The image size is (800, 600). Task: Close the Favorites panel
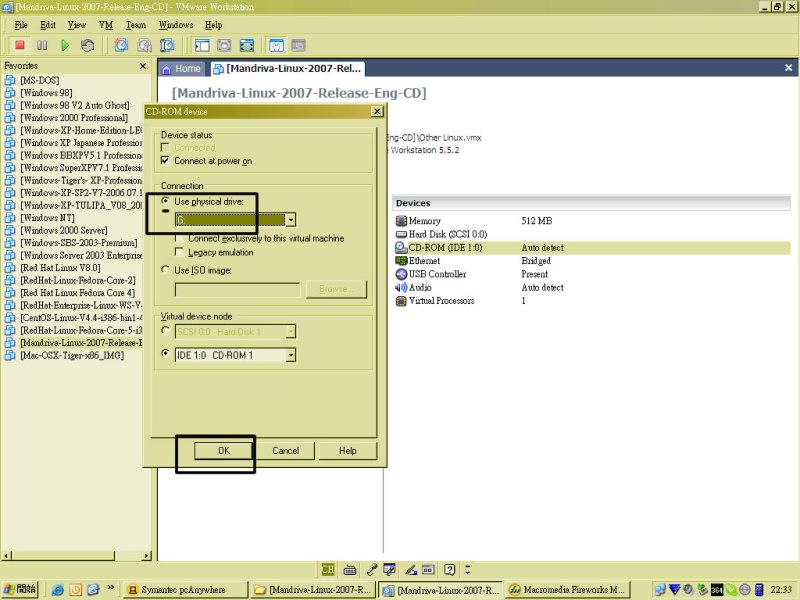(x=143, y=66)
